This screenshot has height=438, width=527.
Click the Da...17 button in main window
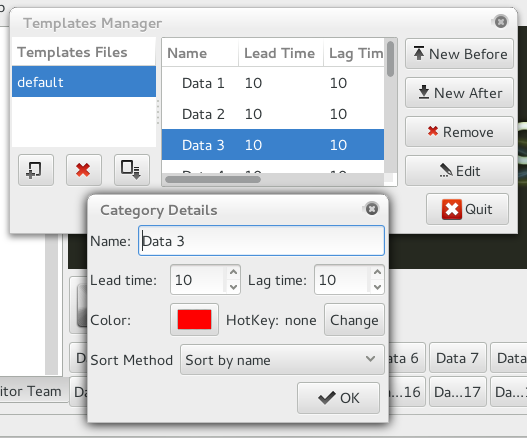[457, 392]
